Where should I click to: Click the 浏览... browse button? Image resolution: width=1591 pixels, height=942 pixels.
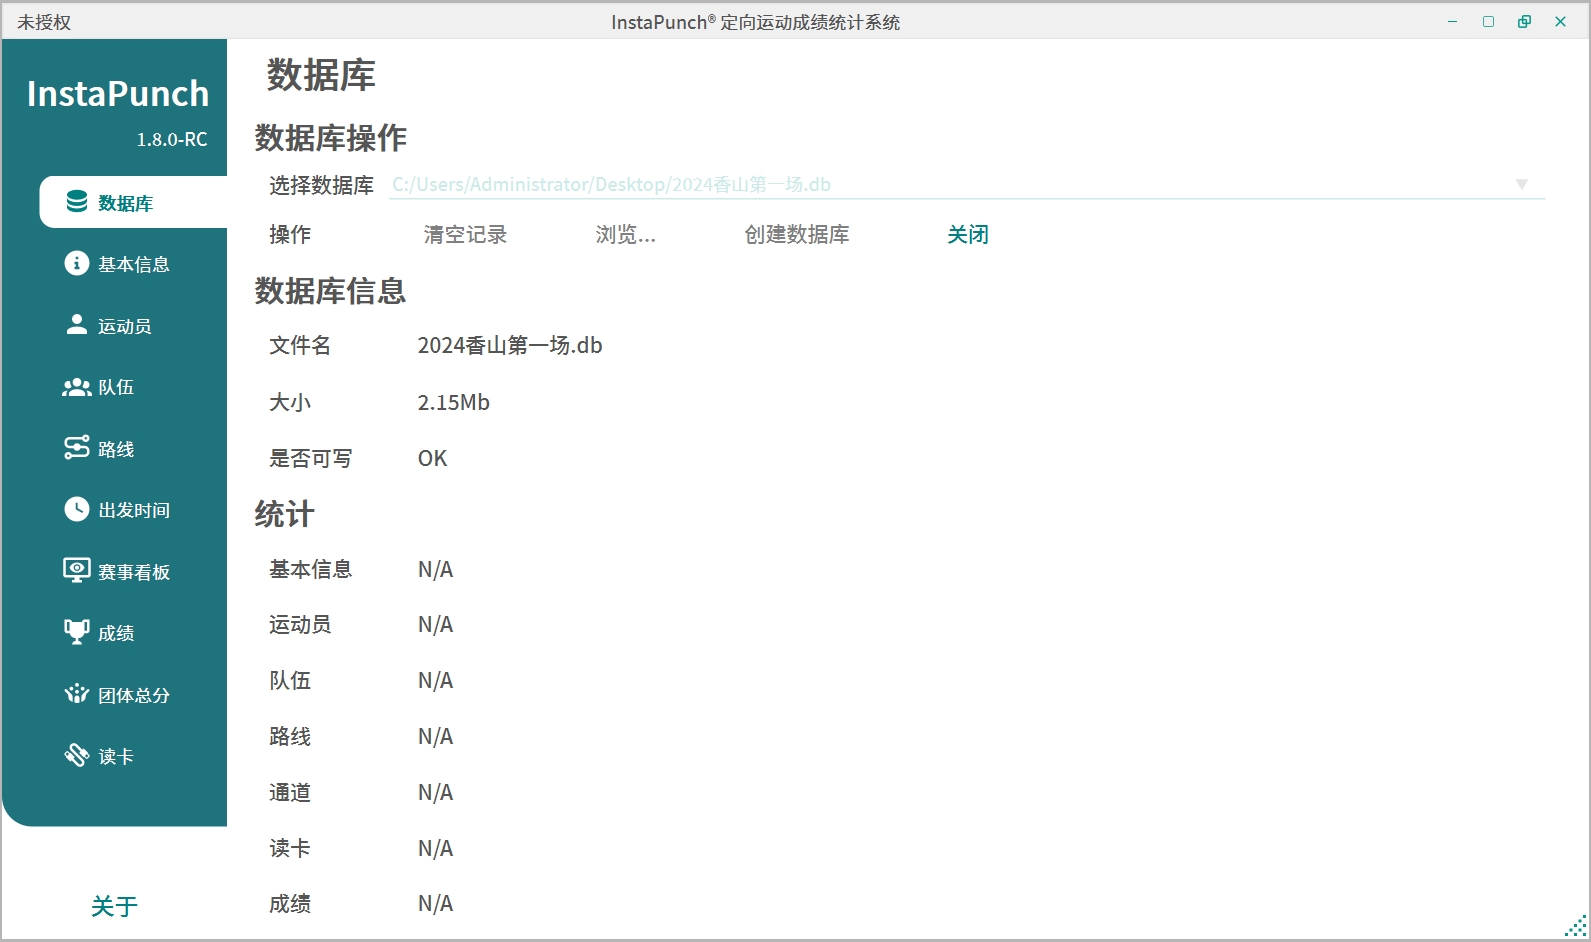[x=625, y=235]
